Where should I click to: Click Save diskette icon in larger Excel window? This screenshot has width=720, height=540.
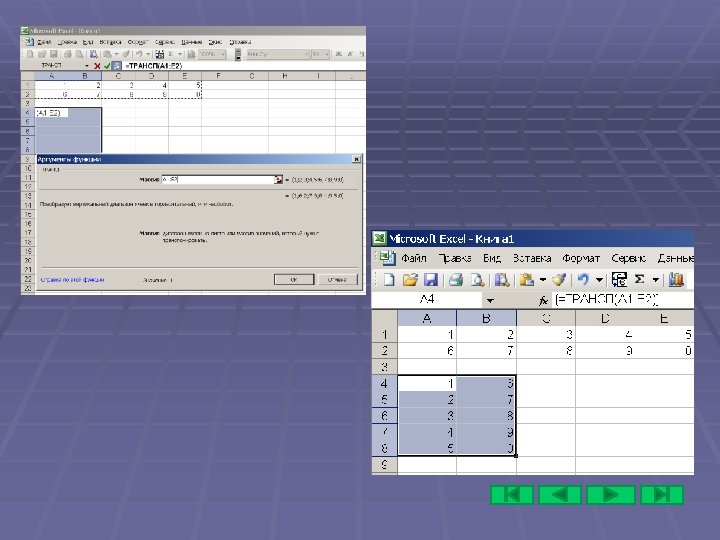(x=431, y=280)
